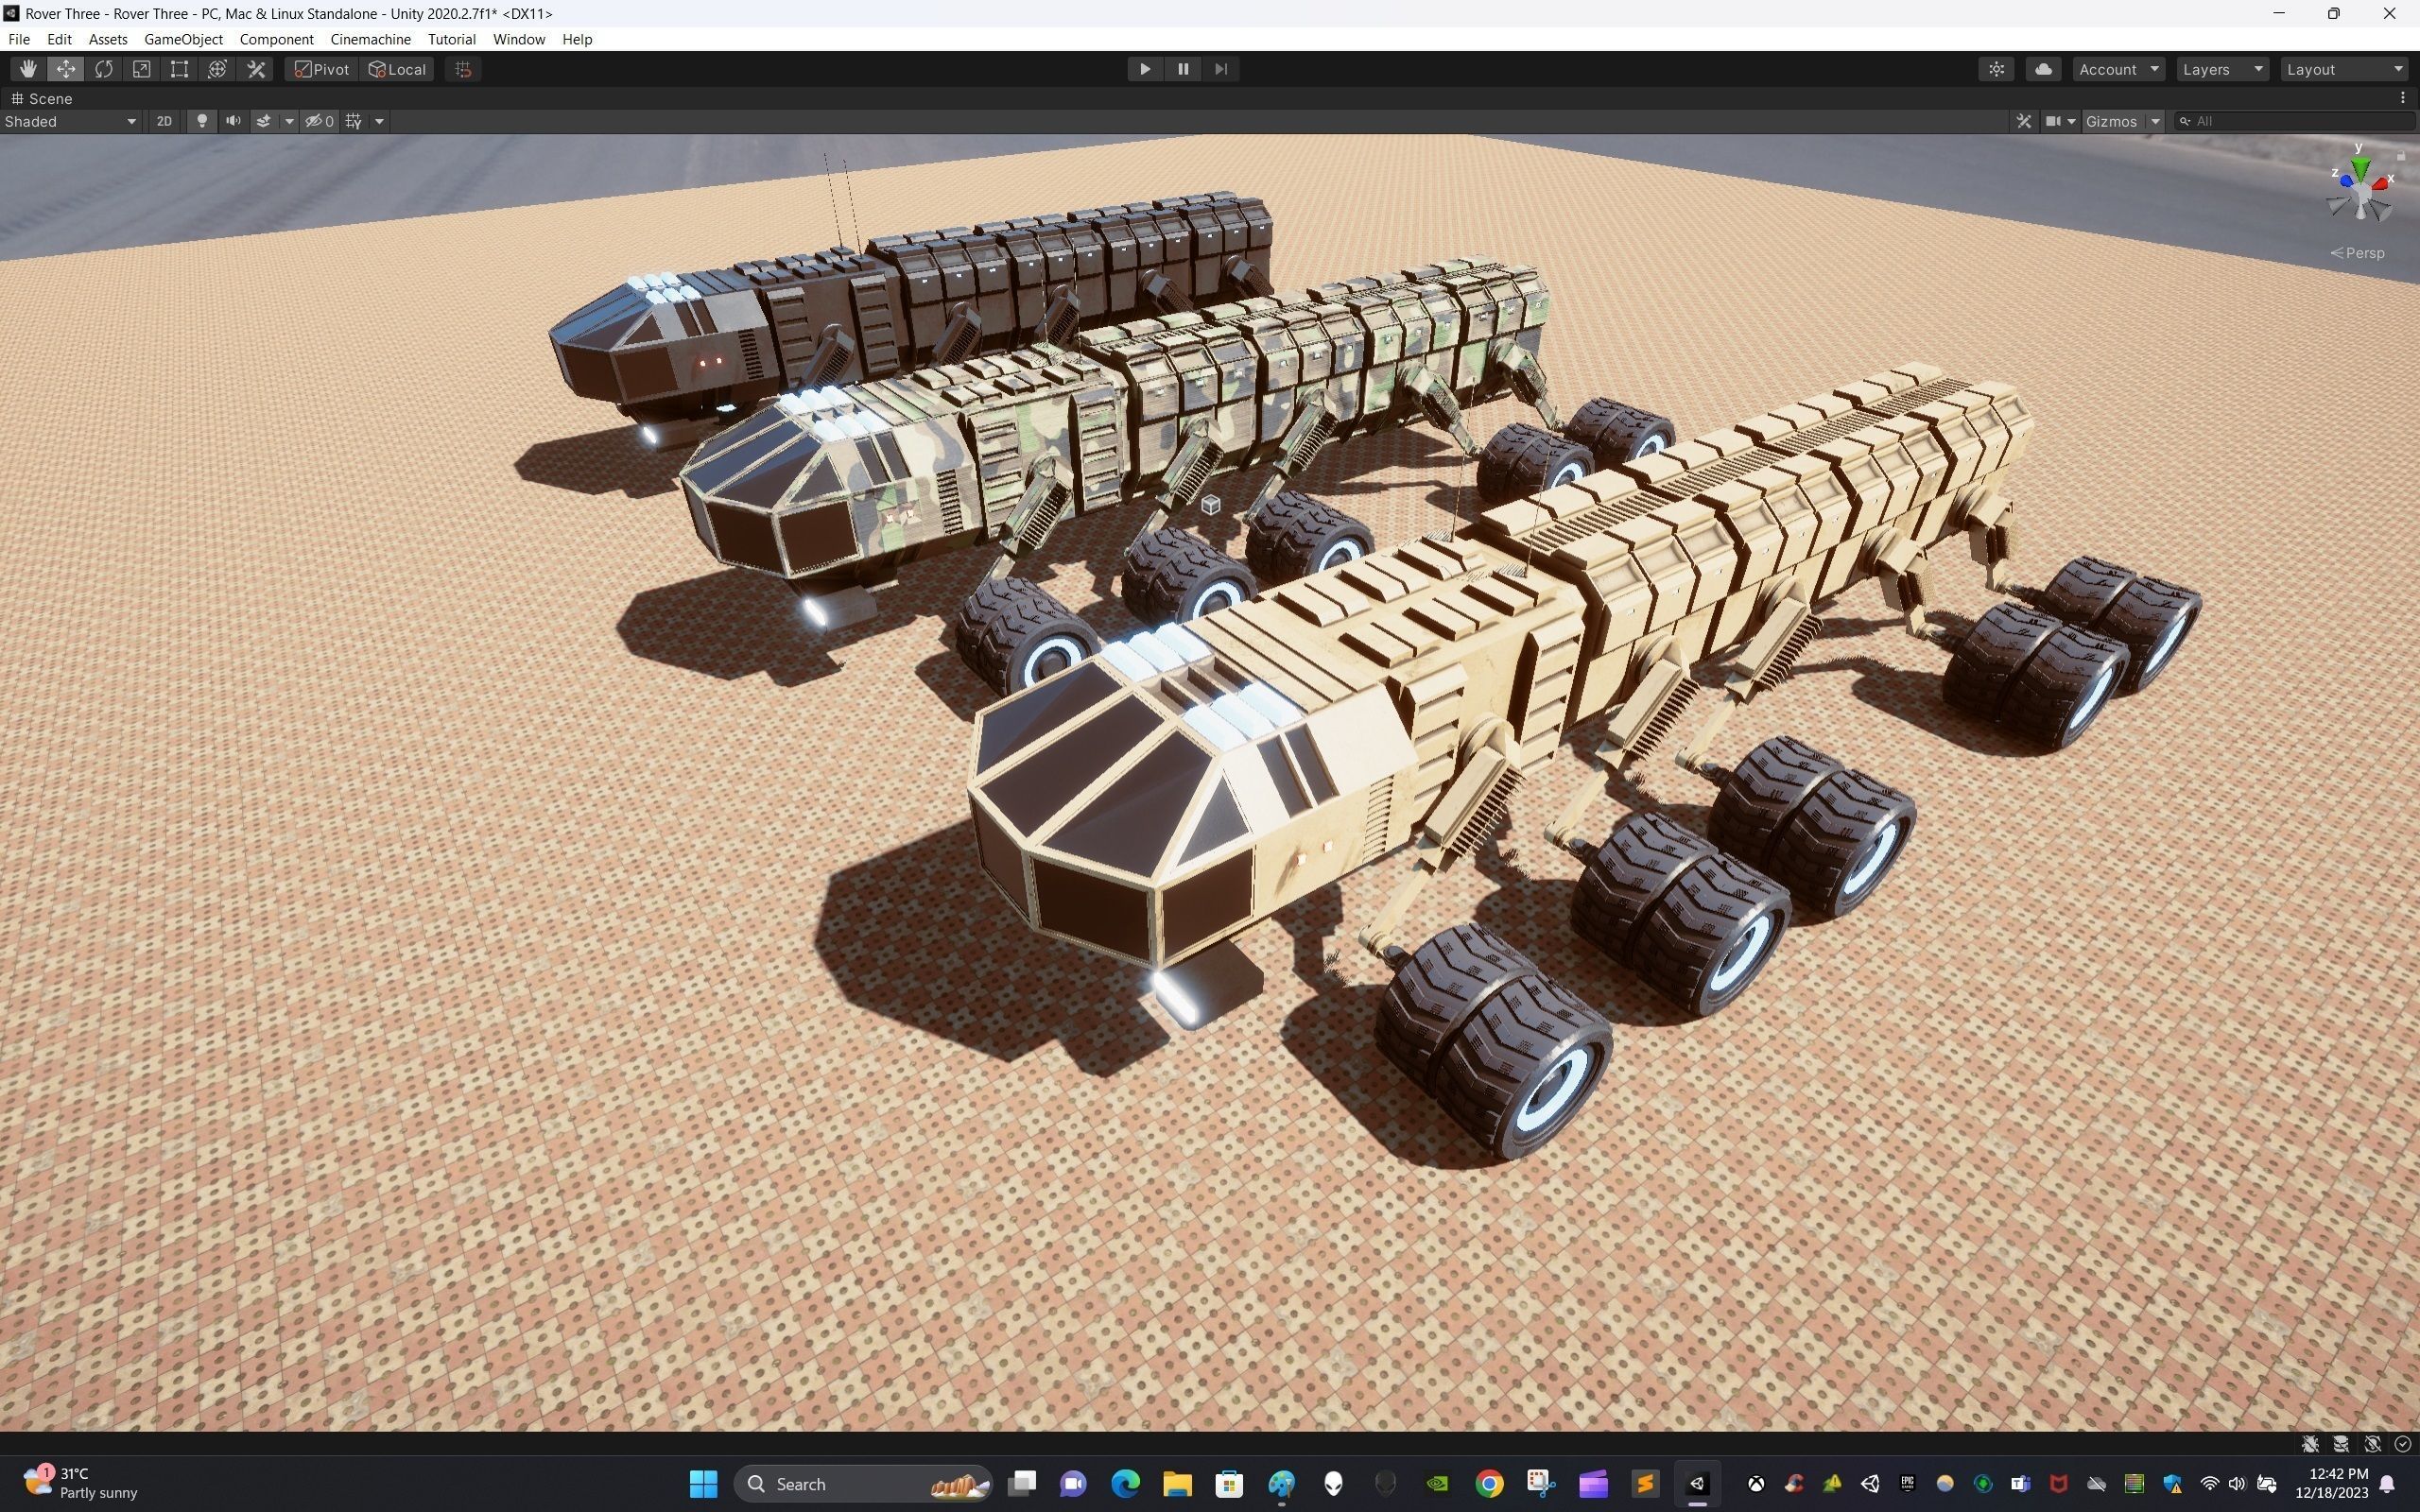Open the custom editor tools in the main toolbar
Image resolution: width=2420 pixels, height=1512 pixels.
(x=256, y=69)
